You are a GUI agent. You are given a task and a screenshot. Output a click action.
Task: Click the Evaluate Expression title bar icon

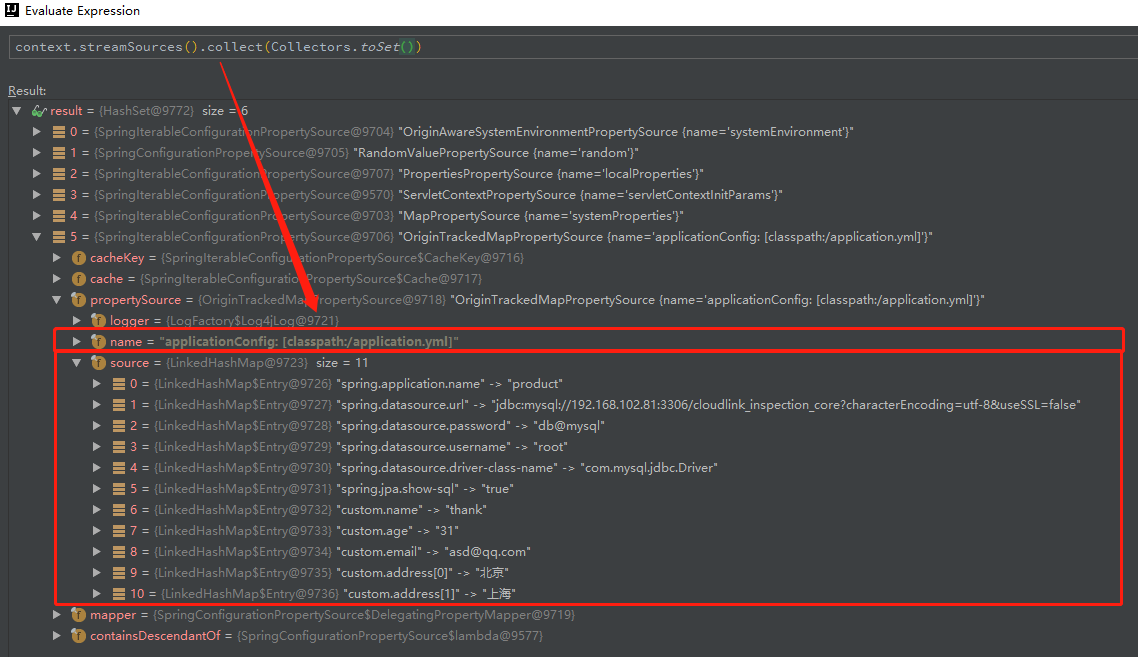click(11, 11)
